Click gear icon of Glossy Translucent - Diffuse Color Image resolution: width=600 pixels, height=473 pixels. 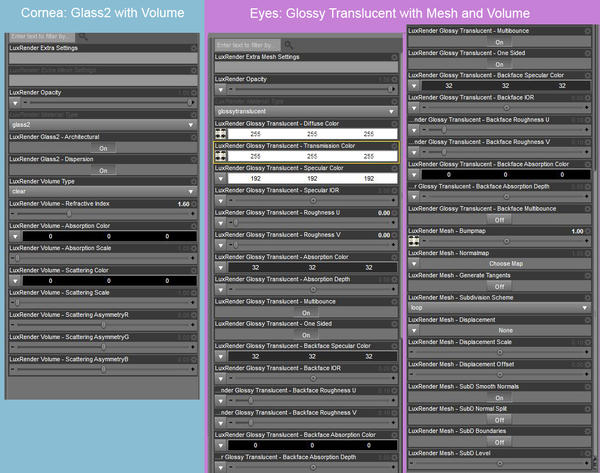(394, 124)
